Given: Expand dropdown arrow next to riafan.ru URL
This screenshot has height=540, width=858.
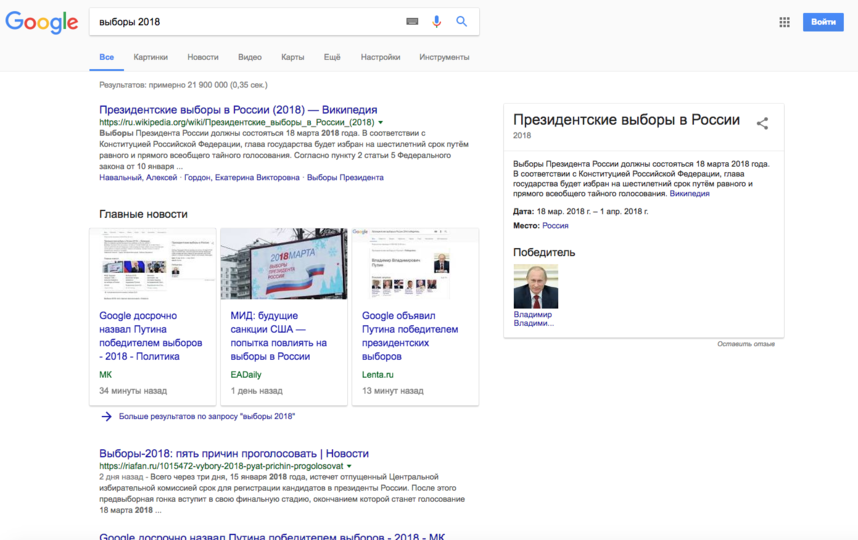Looking at the screenshot, I should [349, 466].
